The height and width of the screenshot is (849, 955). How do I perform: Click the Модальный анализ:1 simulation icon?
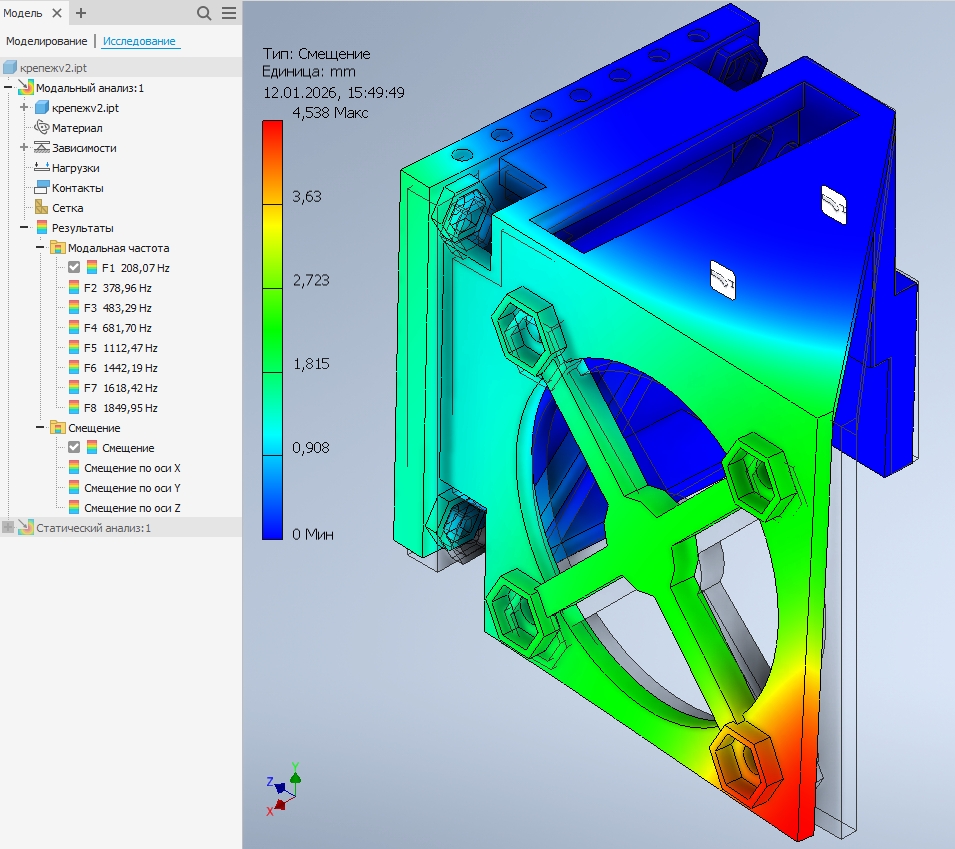(x=26, y=88)
